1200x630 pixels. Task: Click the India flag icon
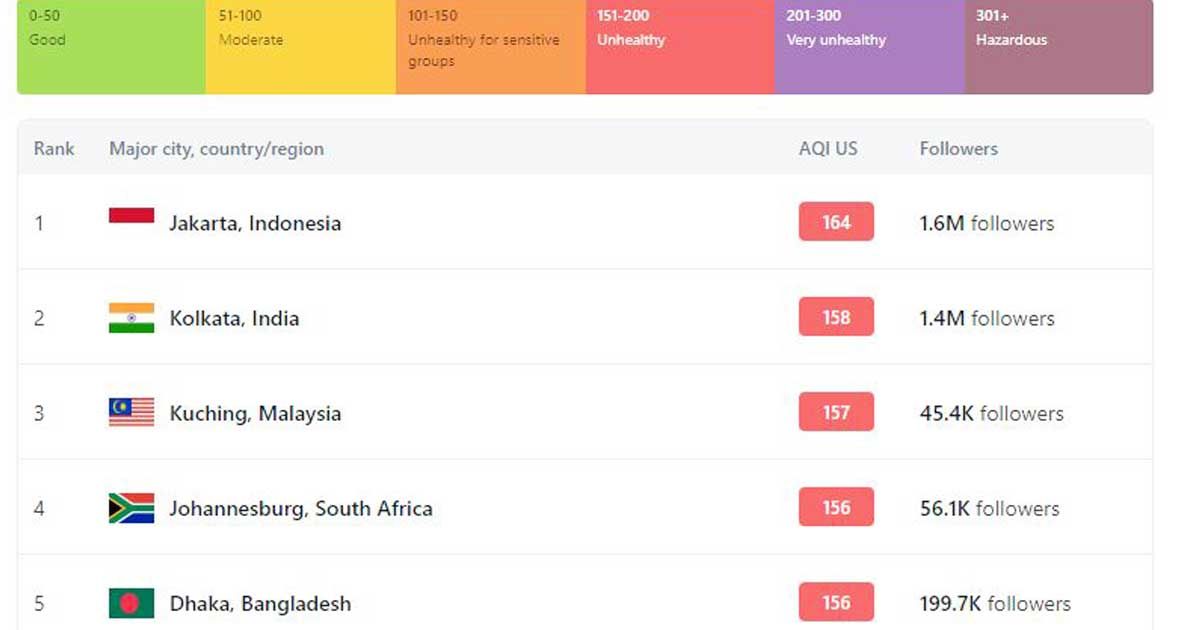[x=131, y=317]
